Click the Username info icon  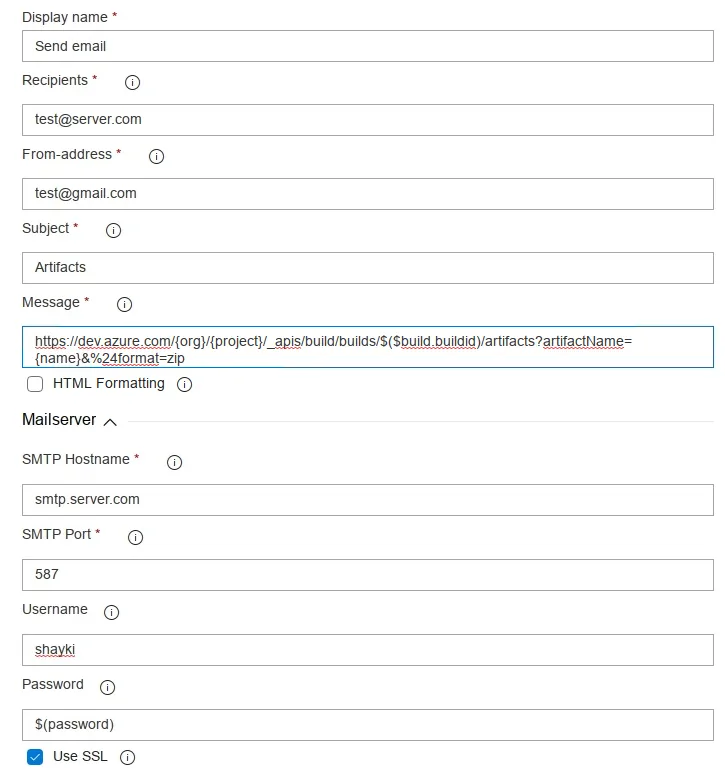point(112,612)
